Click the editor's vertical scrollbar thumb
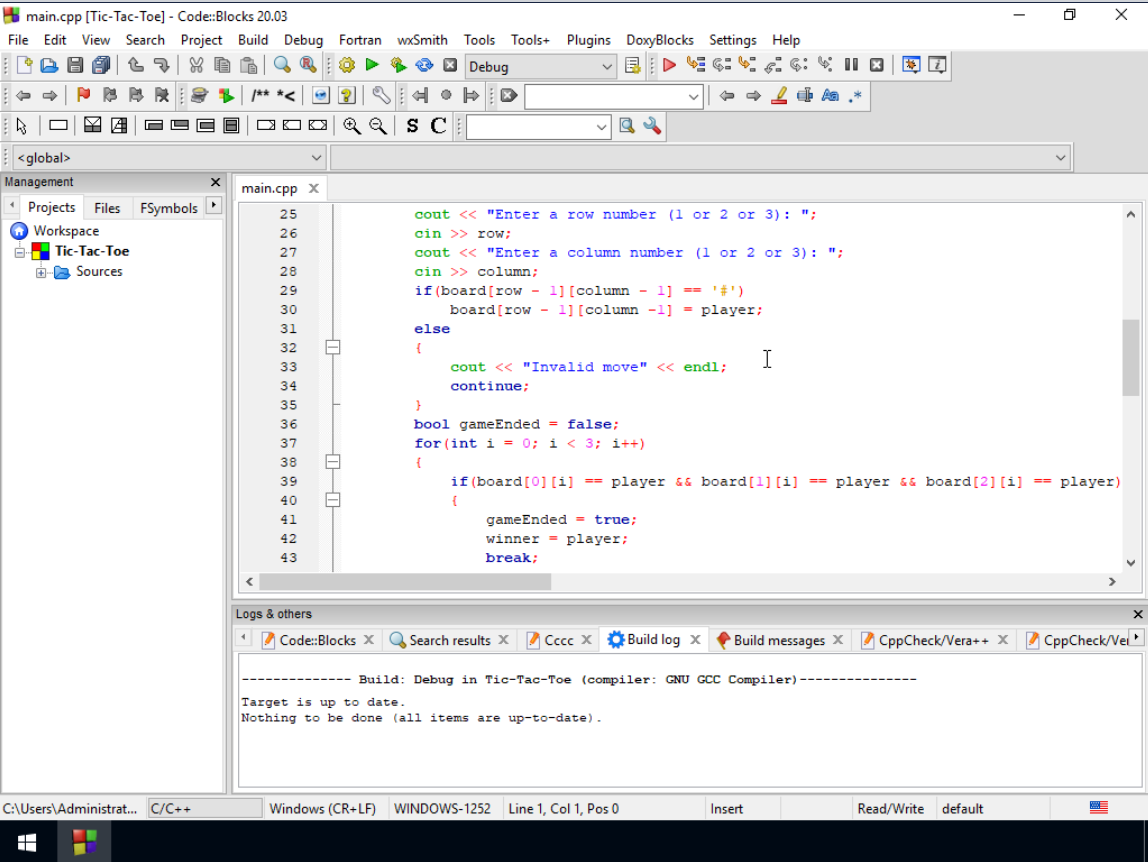The image size is (1148, 862). coord(1131,357)
